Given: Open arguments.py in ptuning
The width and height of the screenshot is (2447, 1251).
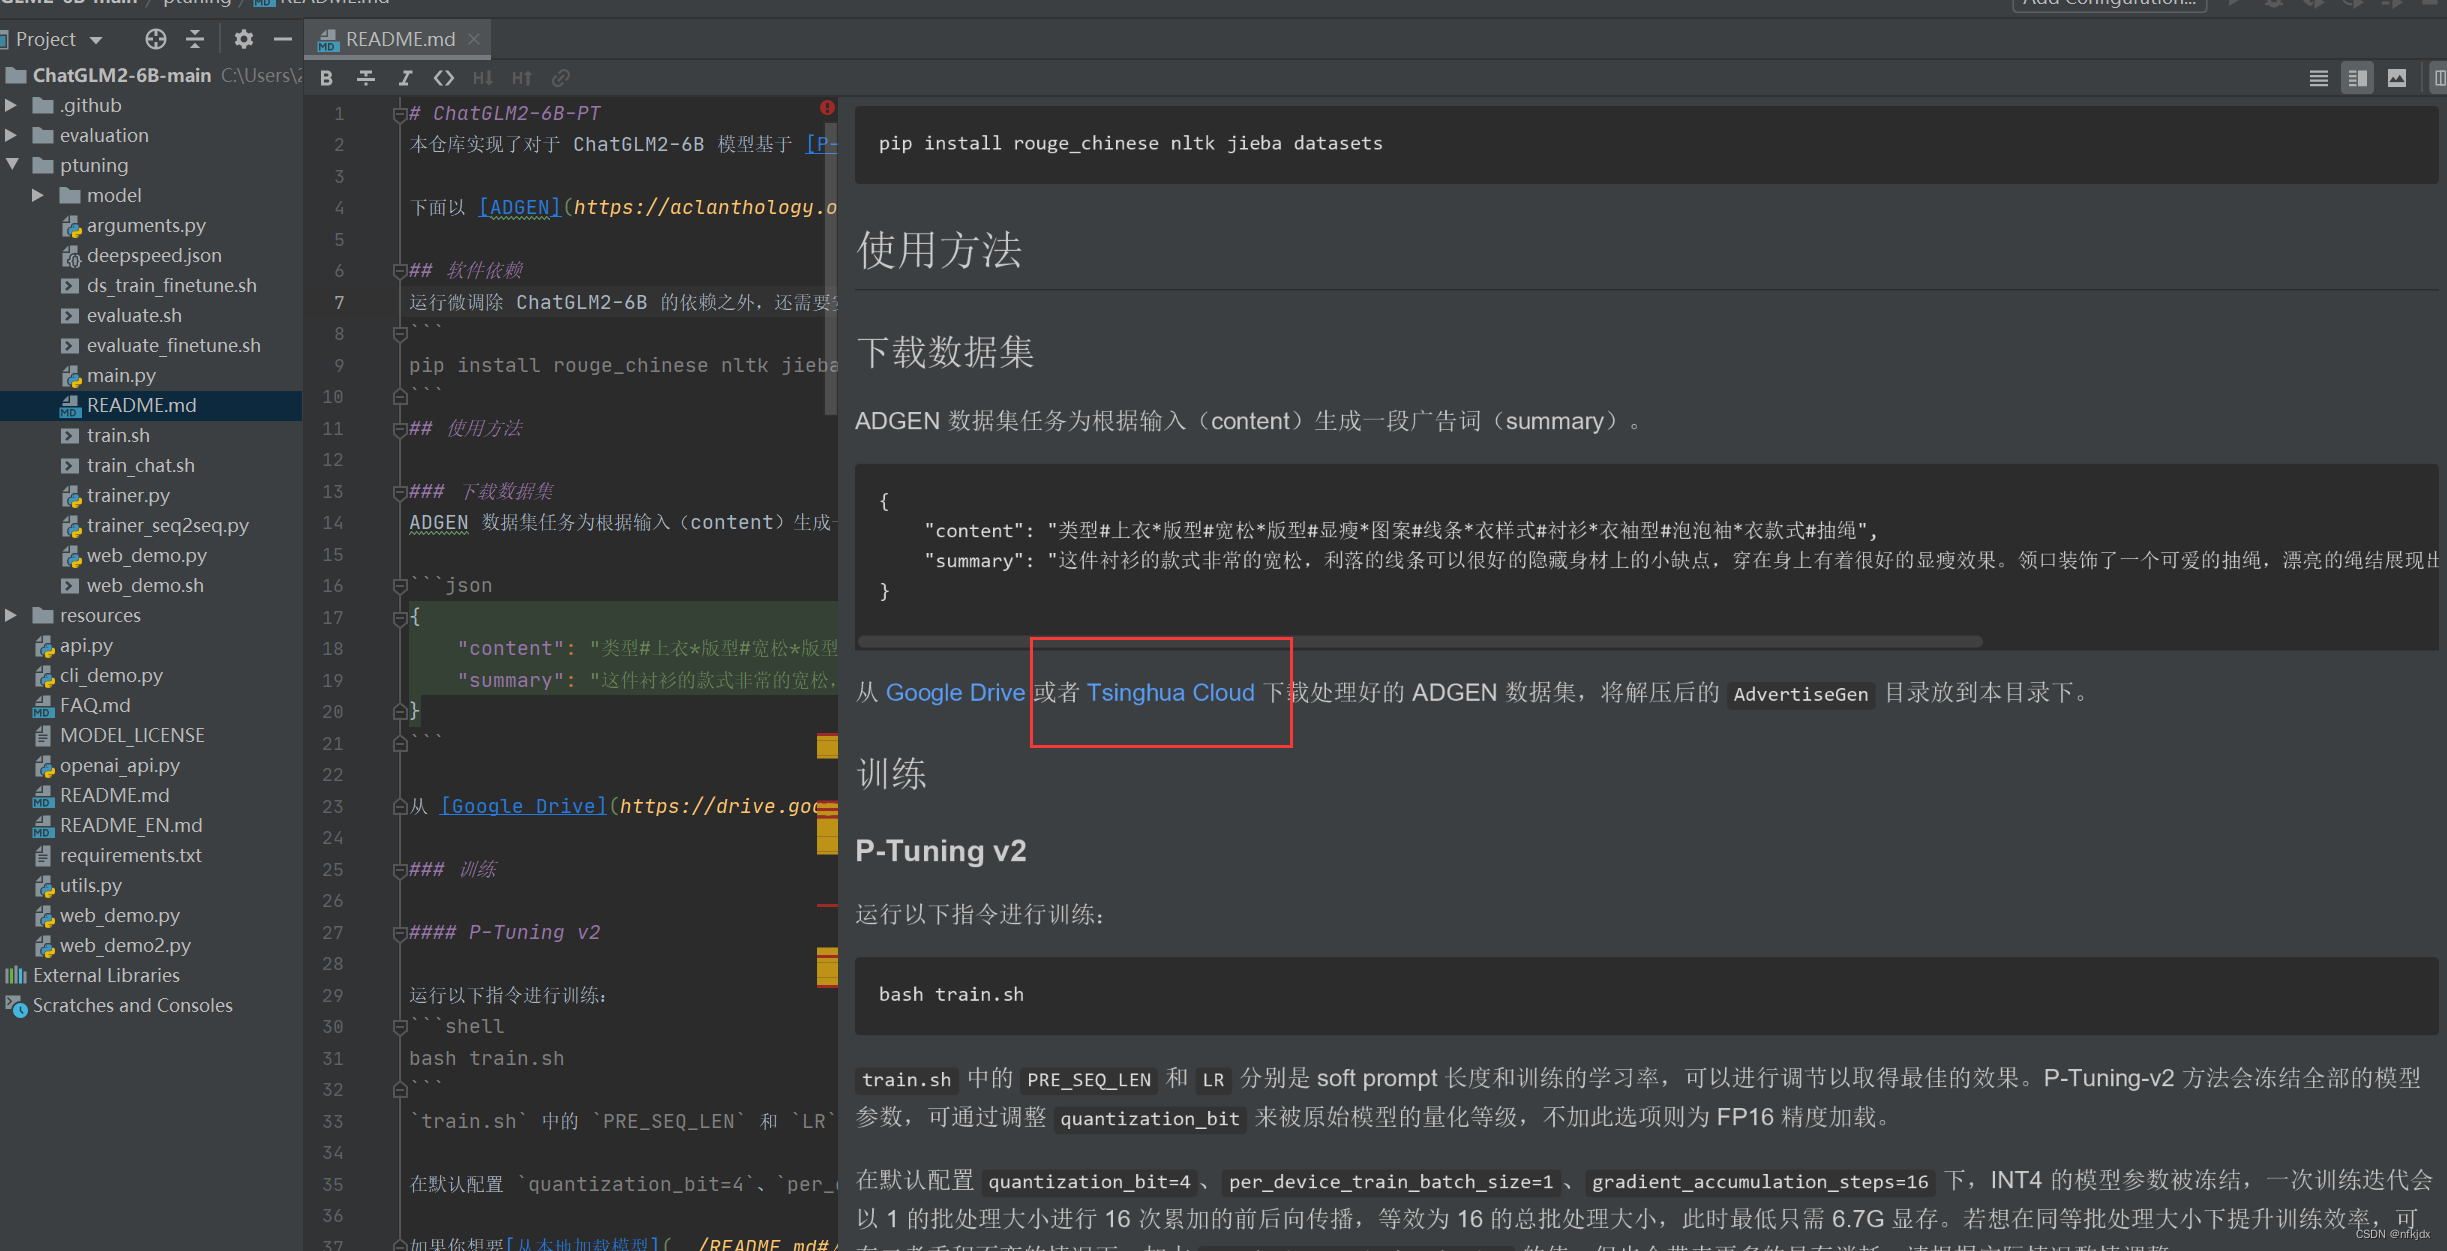Looking at the screenshot, I should point(145,225).
